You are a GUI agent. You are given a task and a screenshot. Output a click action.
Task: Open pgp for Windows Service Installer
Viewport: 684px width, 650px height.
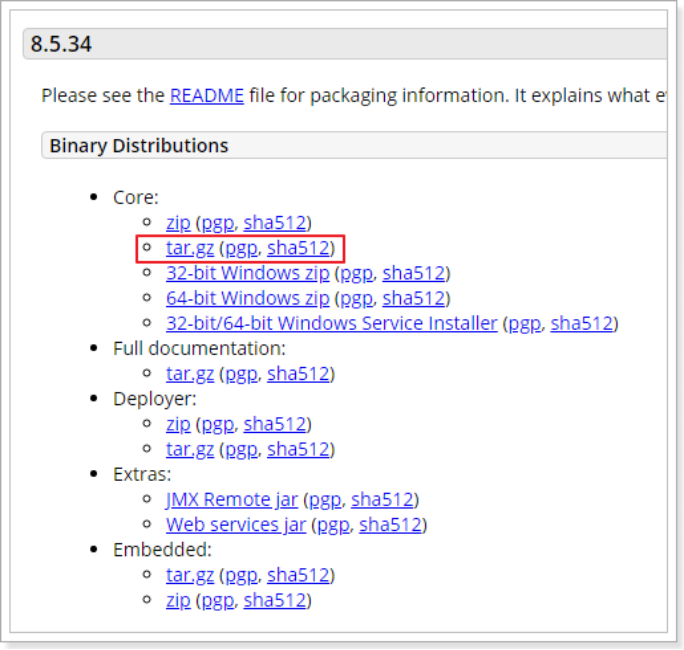[x=525, y=325]
